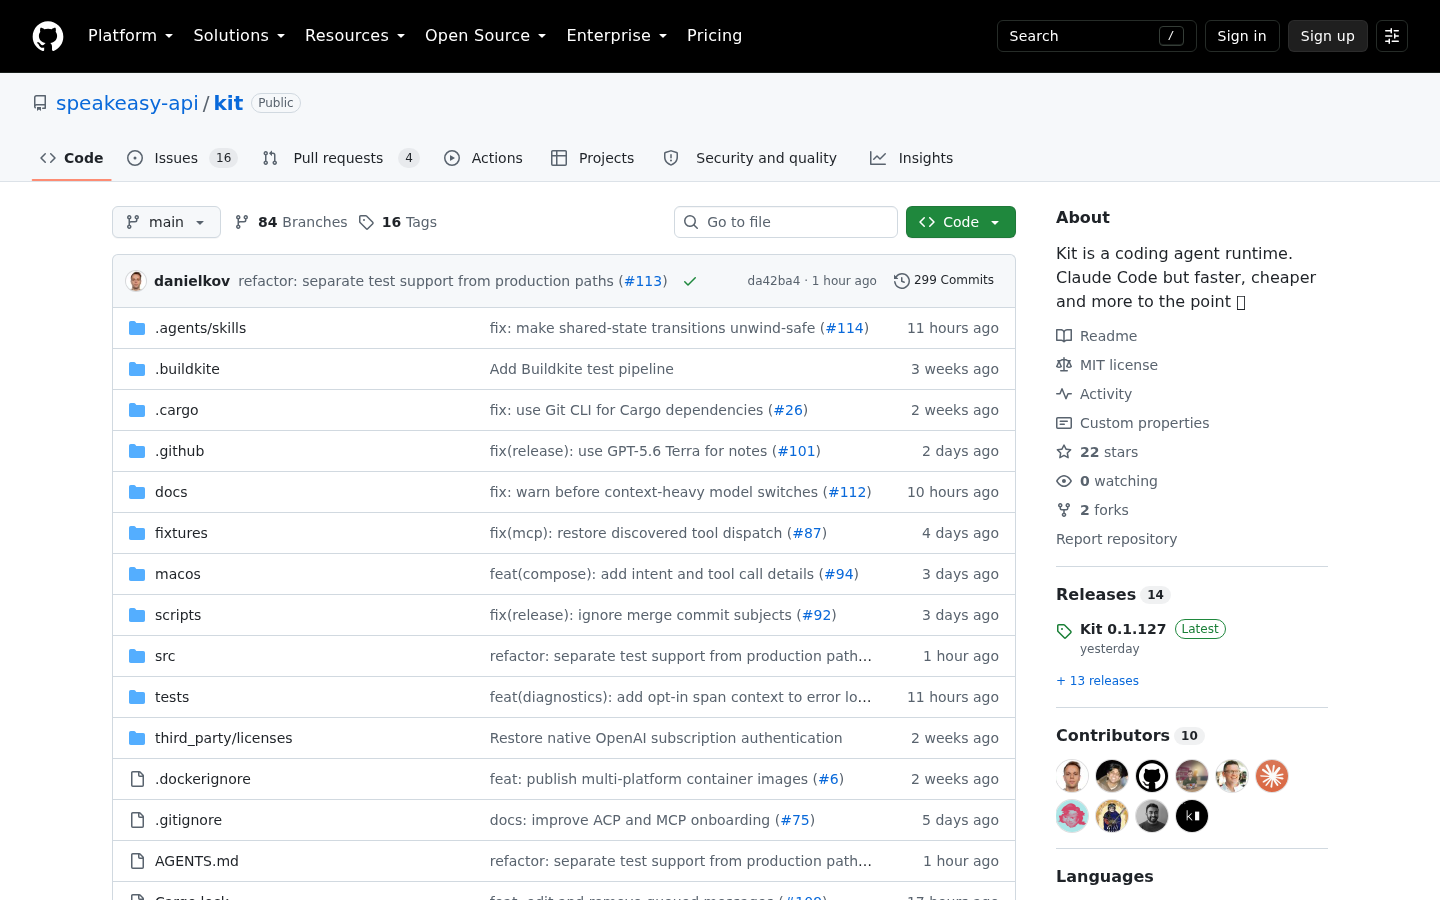Expand the Solutions menu
1440x900 pixels.
(x=239, y=36)
